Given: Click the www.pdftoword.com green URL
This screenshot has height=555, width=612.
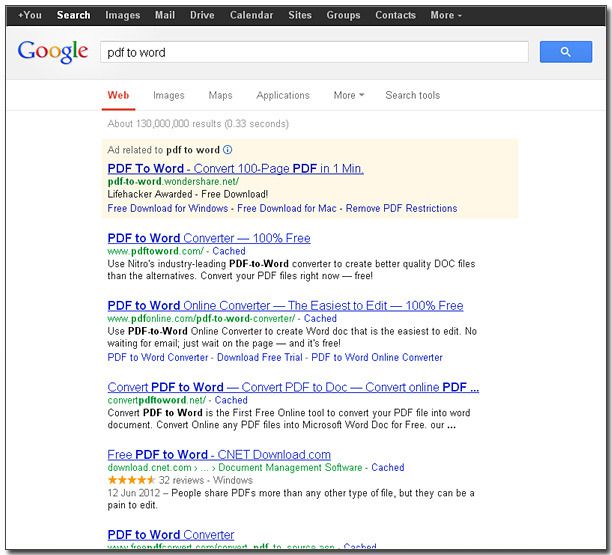Looking at the screenshot, I should pyautogui.click(x=155, y=251).
